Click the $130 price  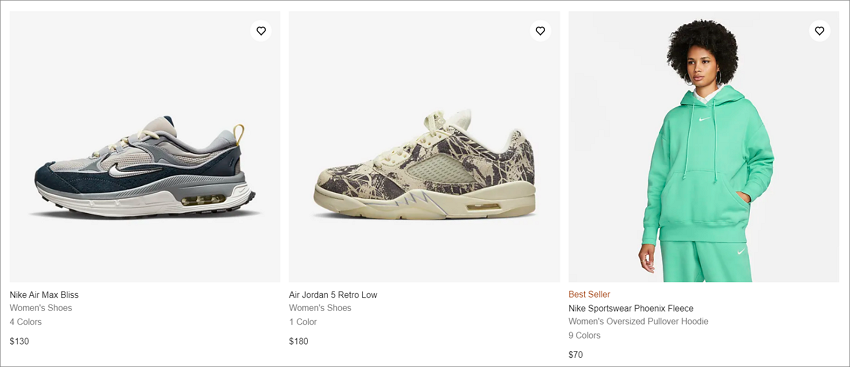point(20,342)
